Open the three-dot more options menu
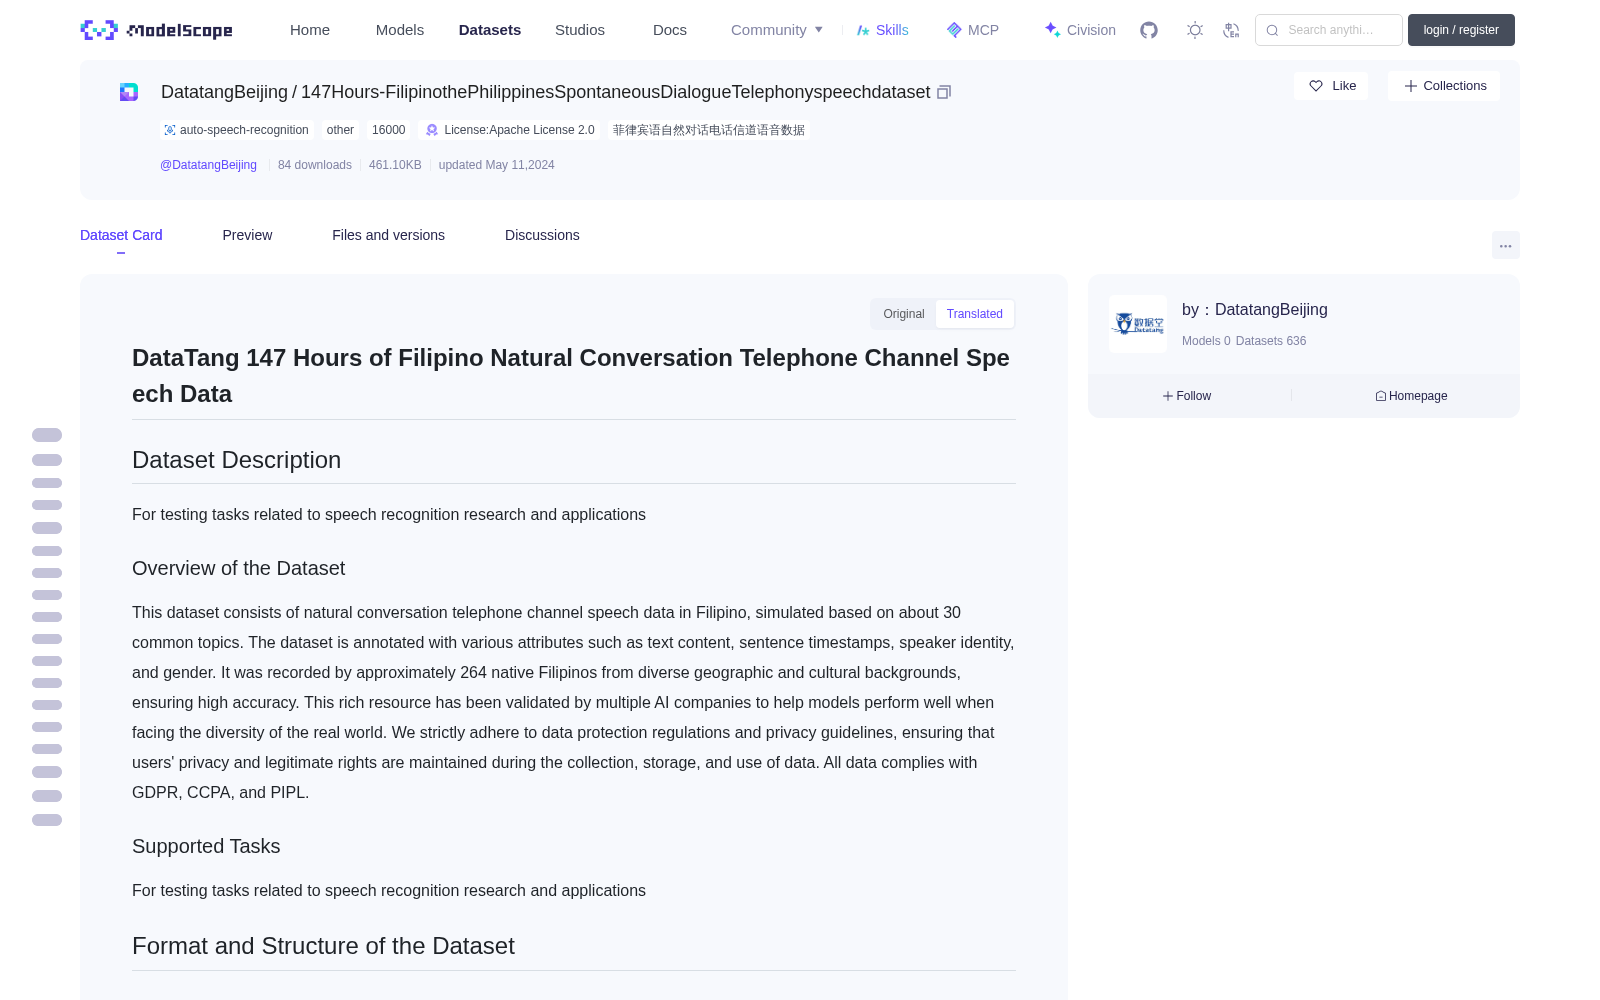1600x1000 pixels. point(1506,245)
